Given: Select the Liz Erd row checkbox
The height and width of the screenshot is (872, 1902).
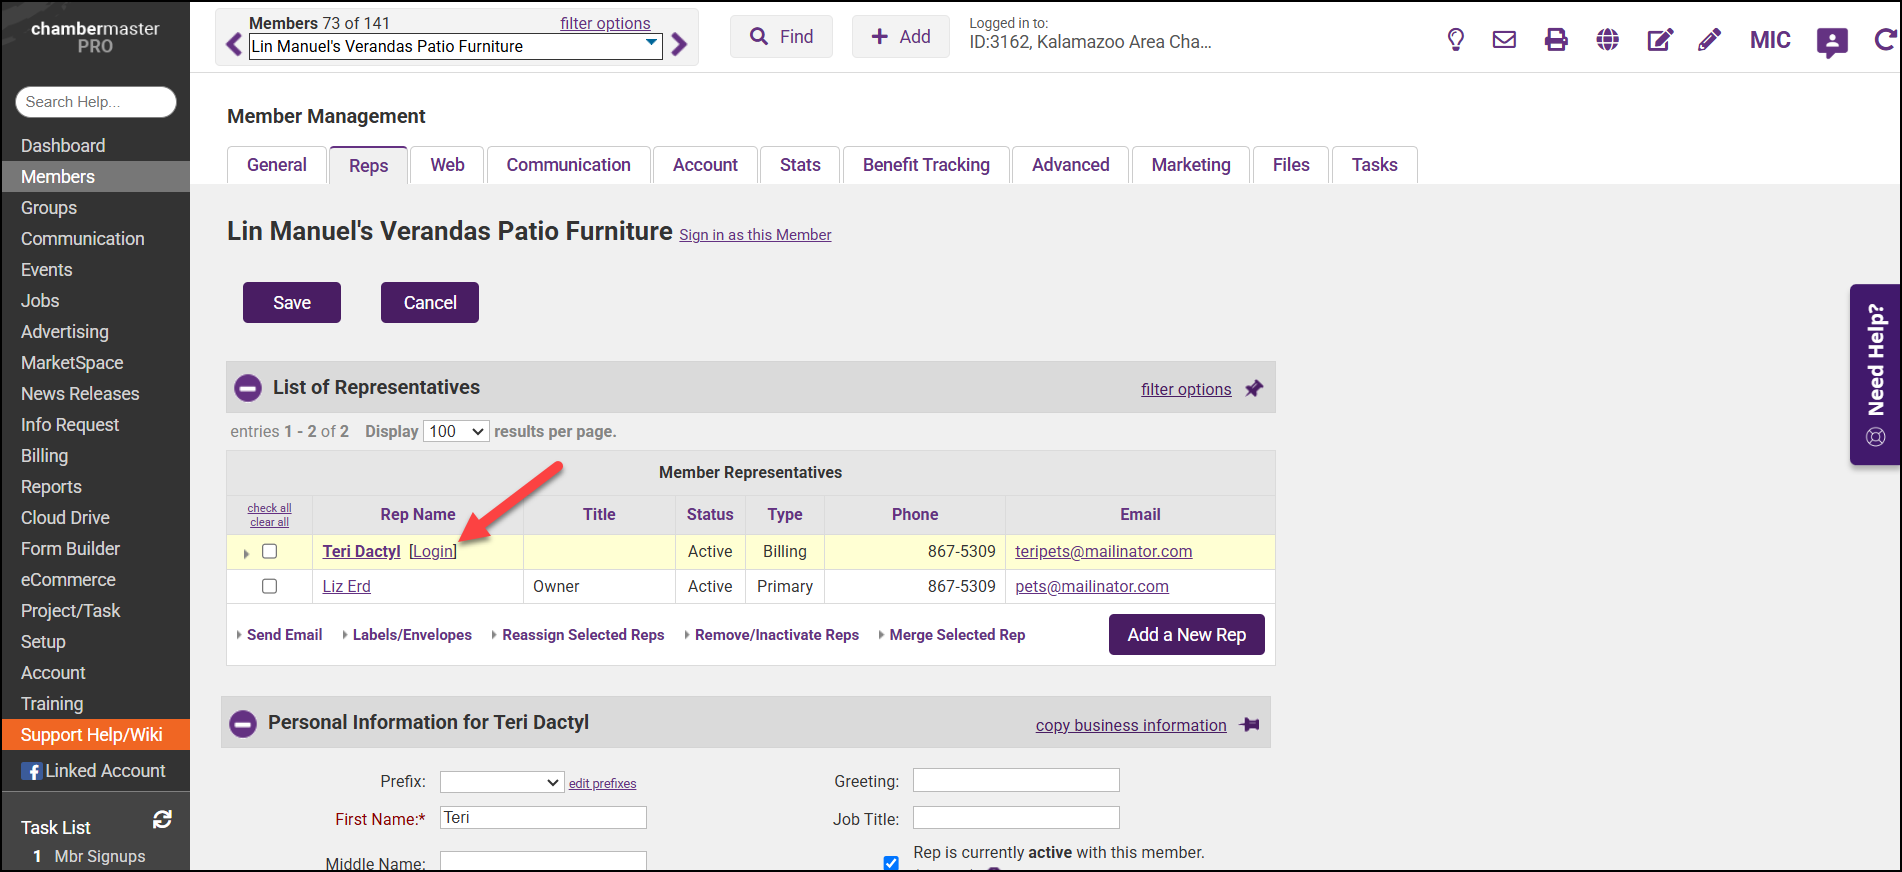Looking at the screenshot, I should 269,587.
